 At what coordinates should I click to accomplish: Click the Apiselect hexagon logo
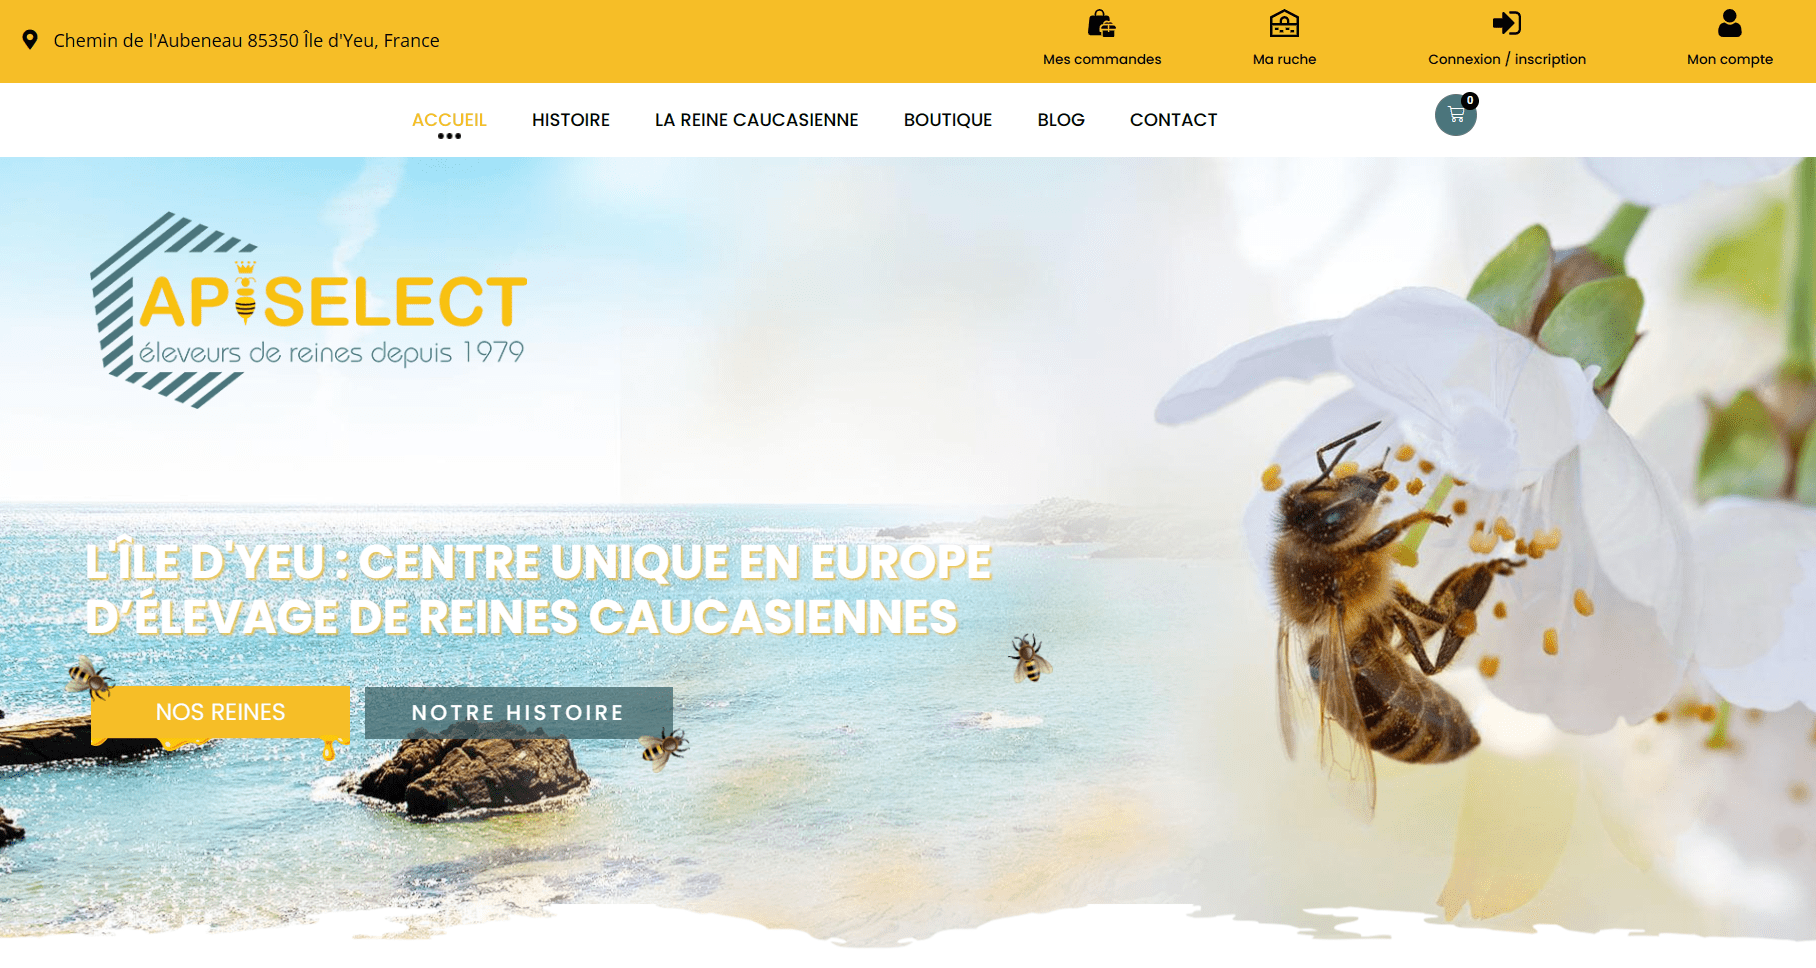308,310
